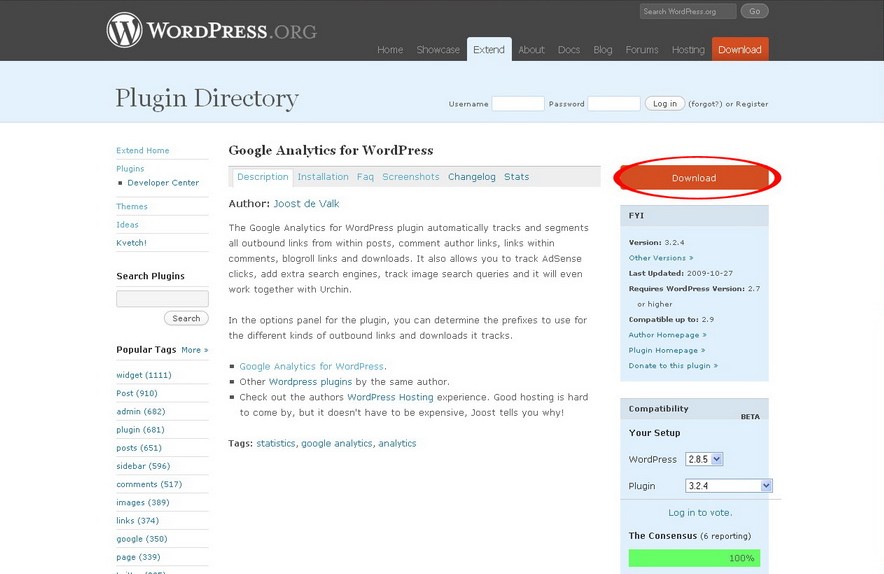
Task: Open the page (339) tag
Action: [x=138, y=557]
